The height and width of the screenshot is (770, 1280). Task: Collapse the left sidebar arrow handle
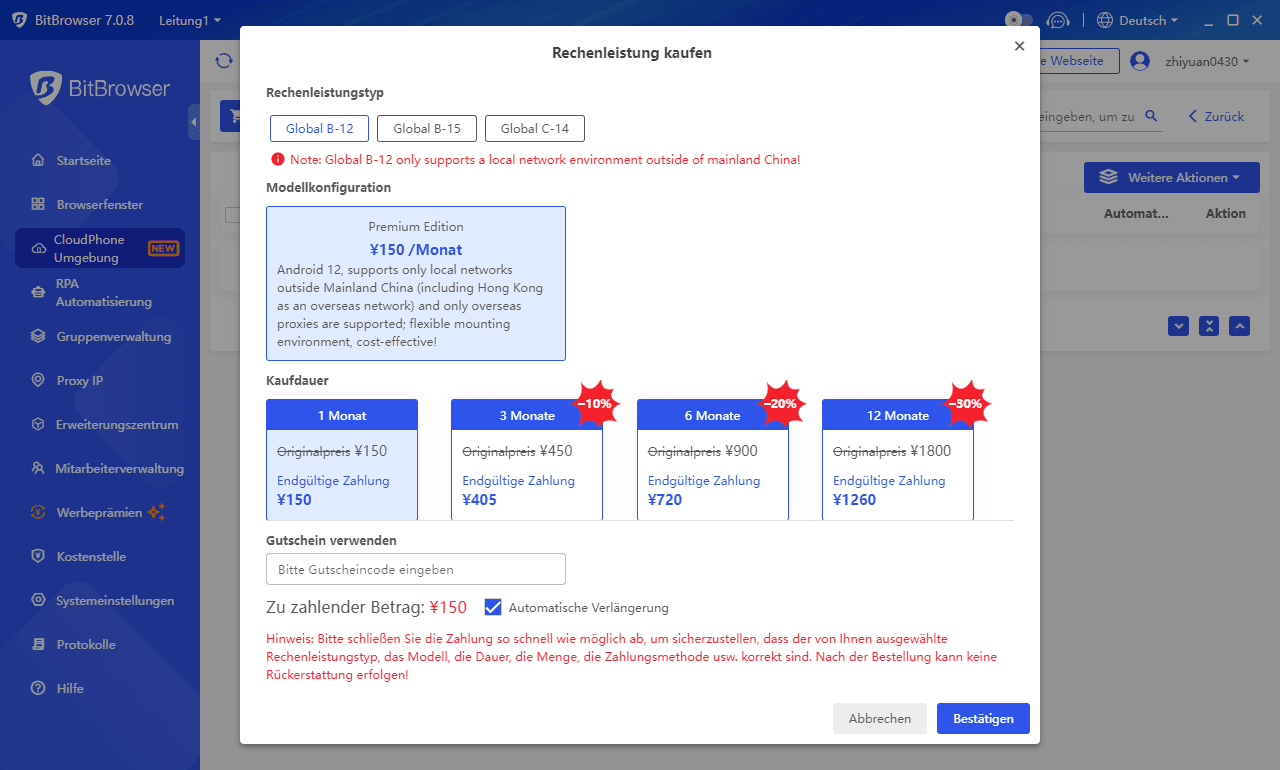(193, 121)
